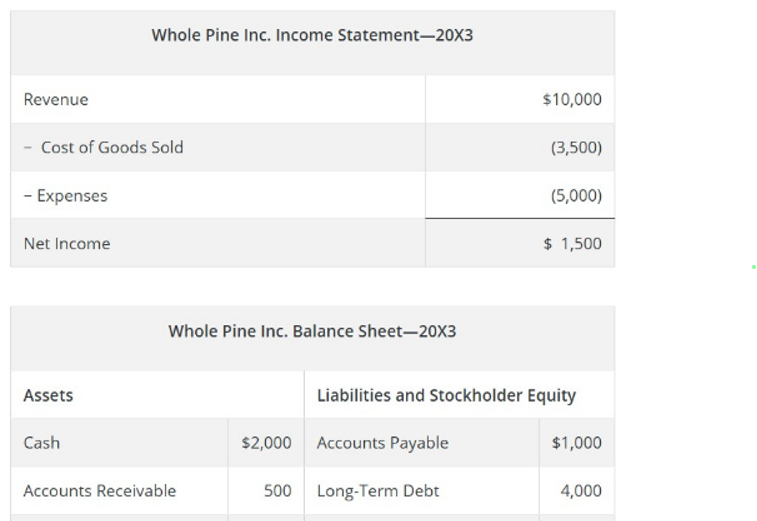Select the Cash row label
The image size is (757, 521).
(42, 442)
